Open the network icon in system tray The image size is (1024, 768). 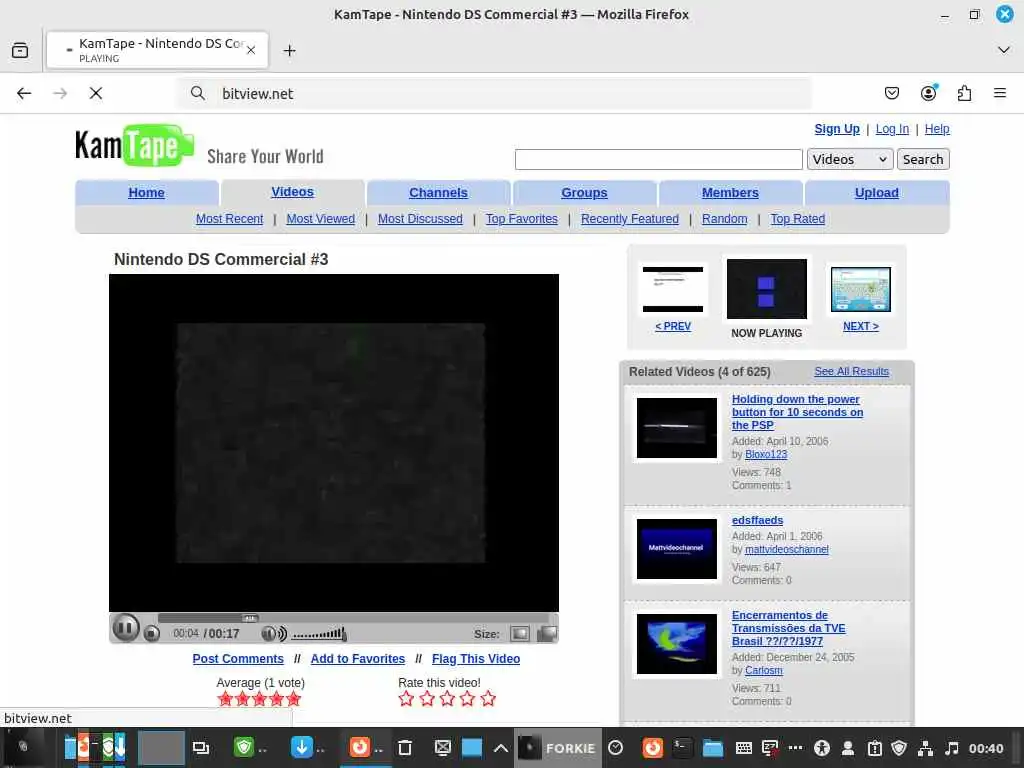point(925,748)
